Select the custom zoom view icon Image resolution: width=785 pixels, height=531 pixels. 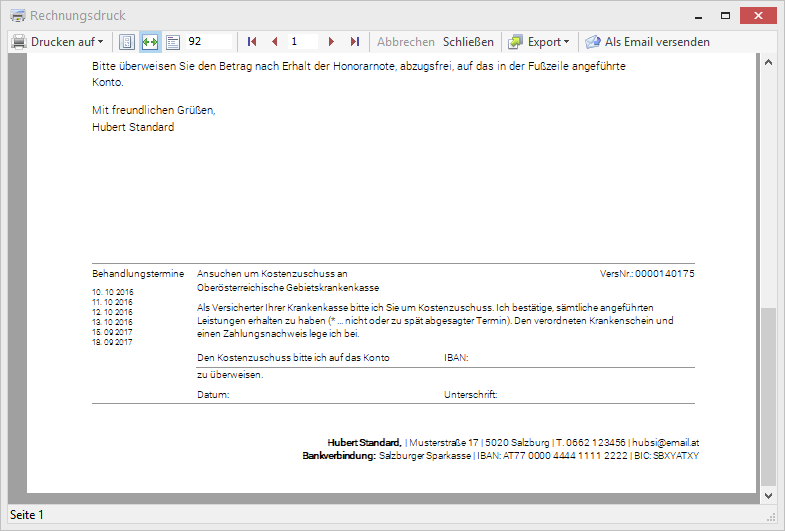pyautogui.click(x=172, y=42)
